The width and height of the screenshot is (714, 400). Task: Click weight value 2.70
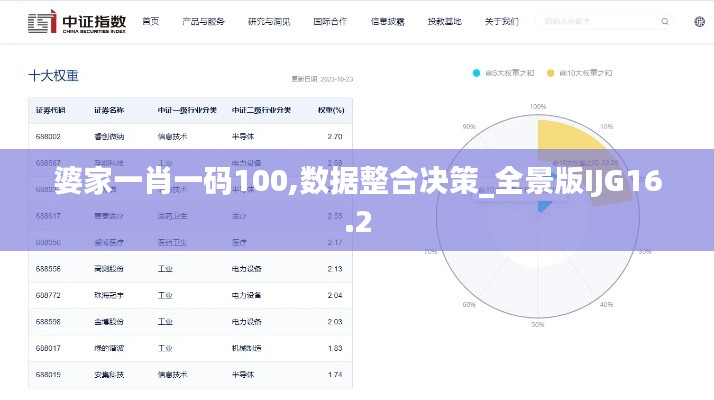335,136
